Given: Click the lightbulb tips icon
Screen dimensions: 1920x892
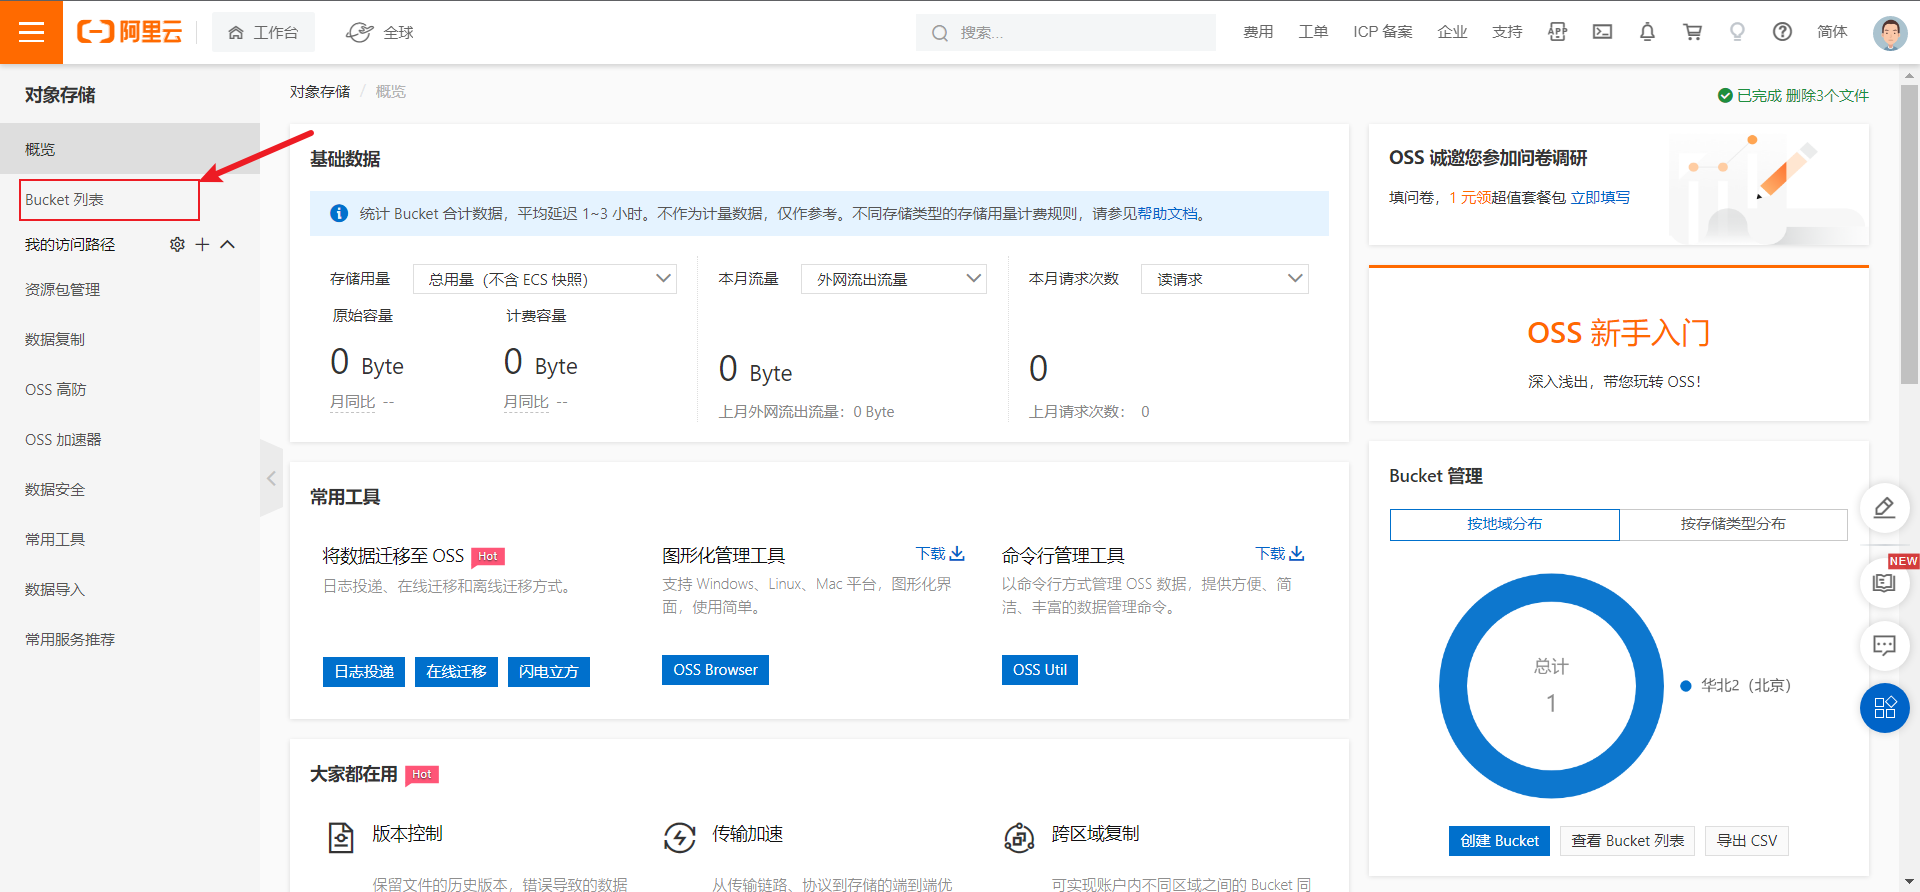Looking at the screenshot, I should pyautogui.click(x=1737, y=32).
